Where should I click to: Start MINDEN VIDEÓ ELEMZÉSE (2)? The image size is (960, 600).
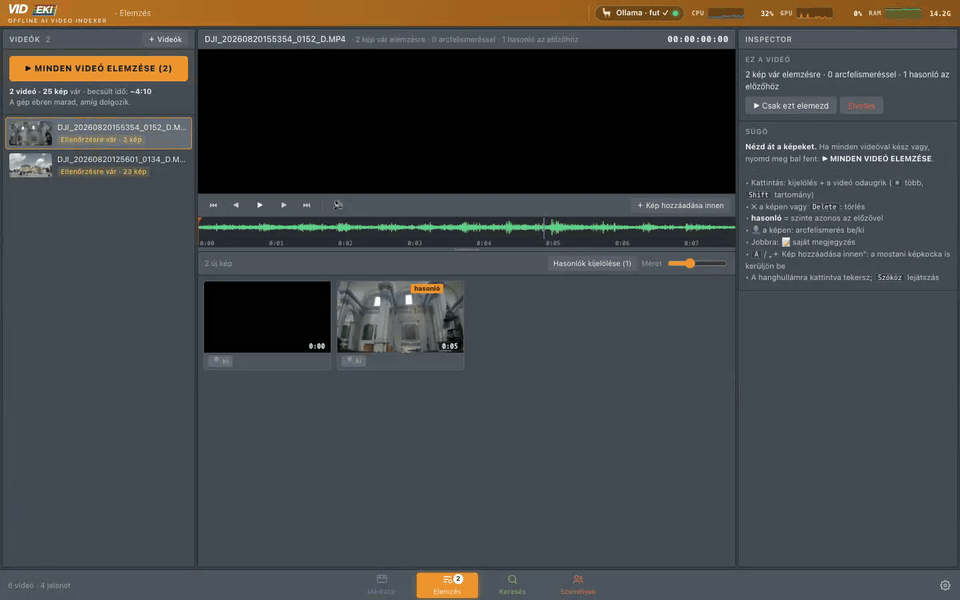tap(99, 69)
